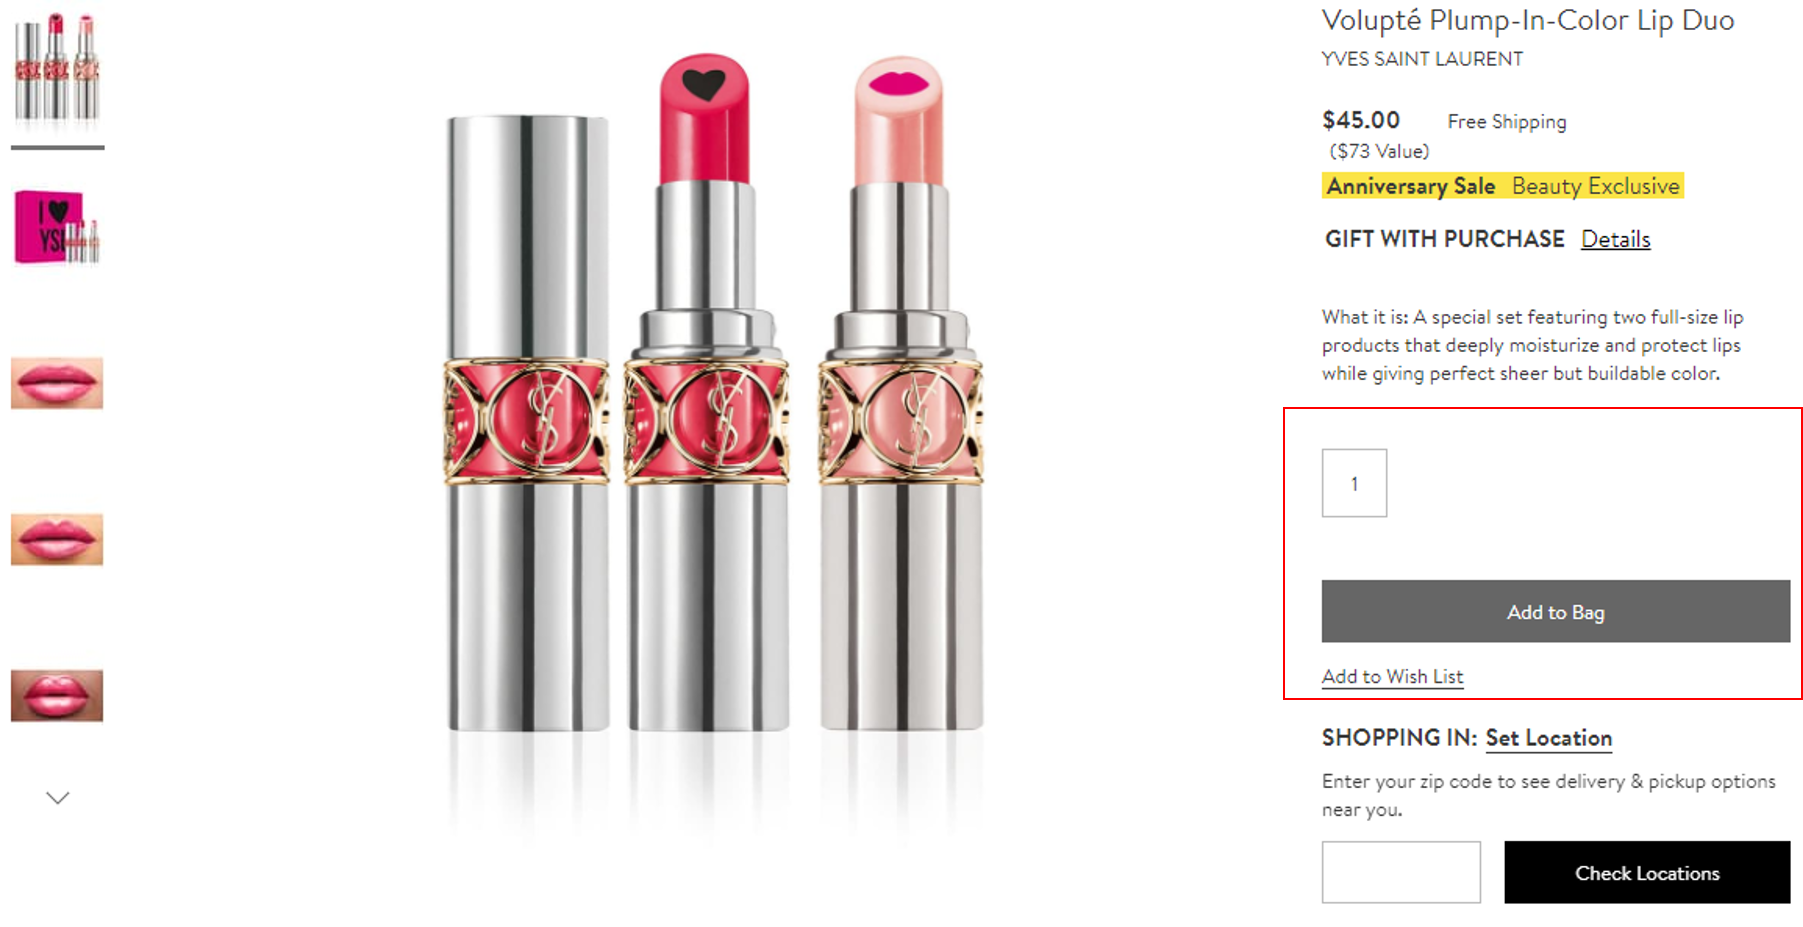
Task: Click the Volupté Plump-In-Color Lip Duo title
Action: click(x=1527, y=20)
